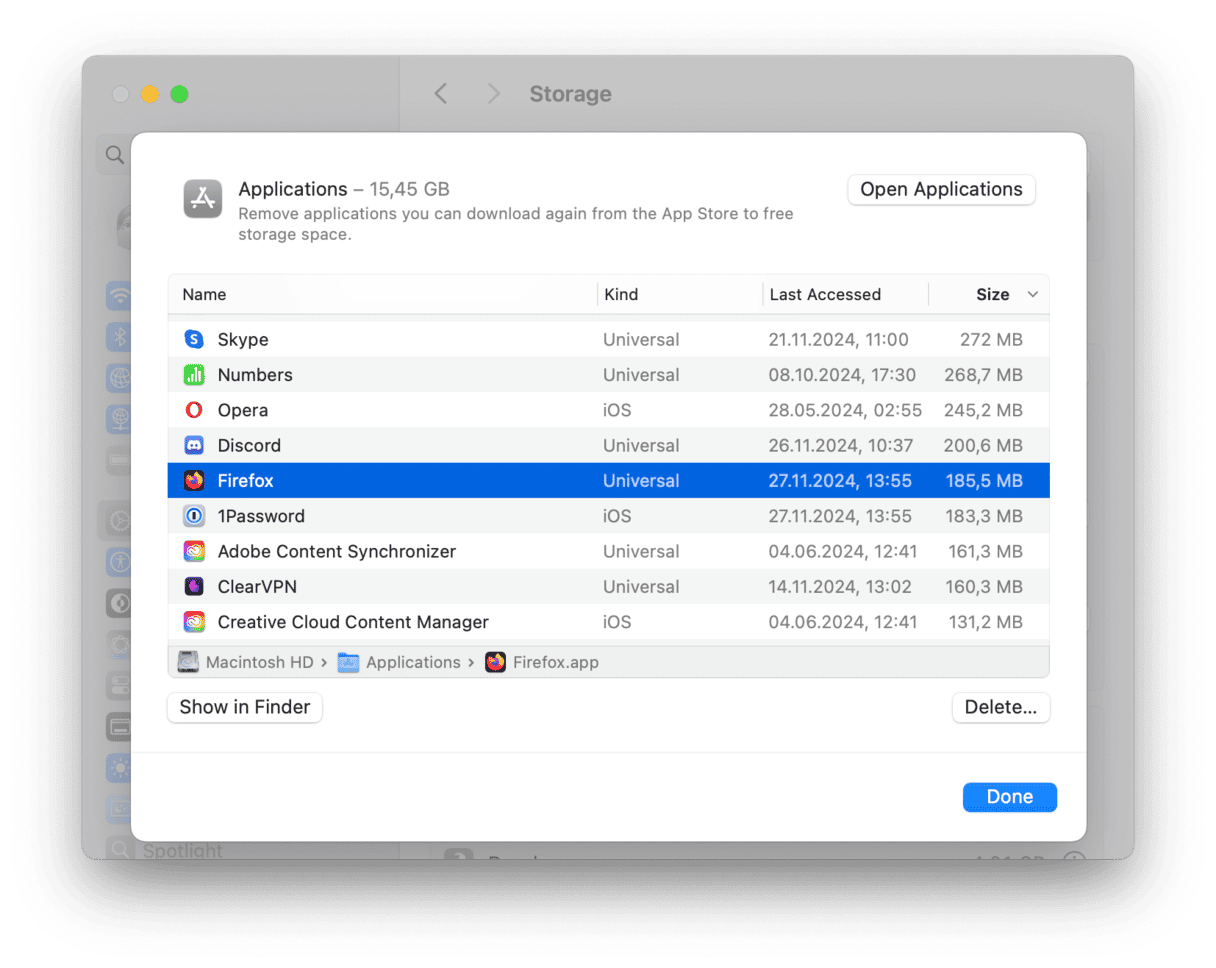Open Applications folder via top button
Image resolution: width=1216 pixels, height=968 pixels.
(x=941, y=190)
